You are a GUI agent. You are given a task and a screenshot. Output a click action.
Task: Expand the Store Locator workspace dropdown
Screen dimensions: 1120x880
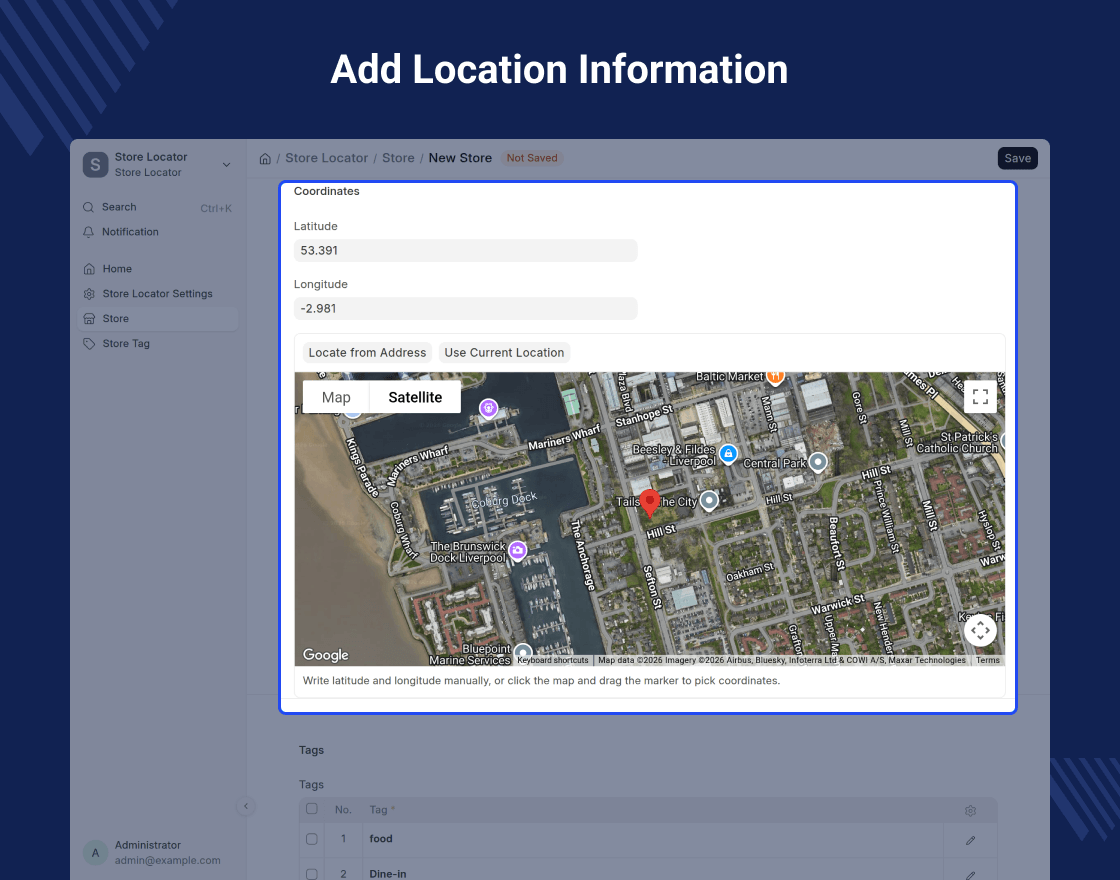click(226, 164)
